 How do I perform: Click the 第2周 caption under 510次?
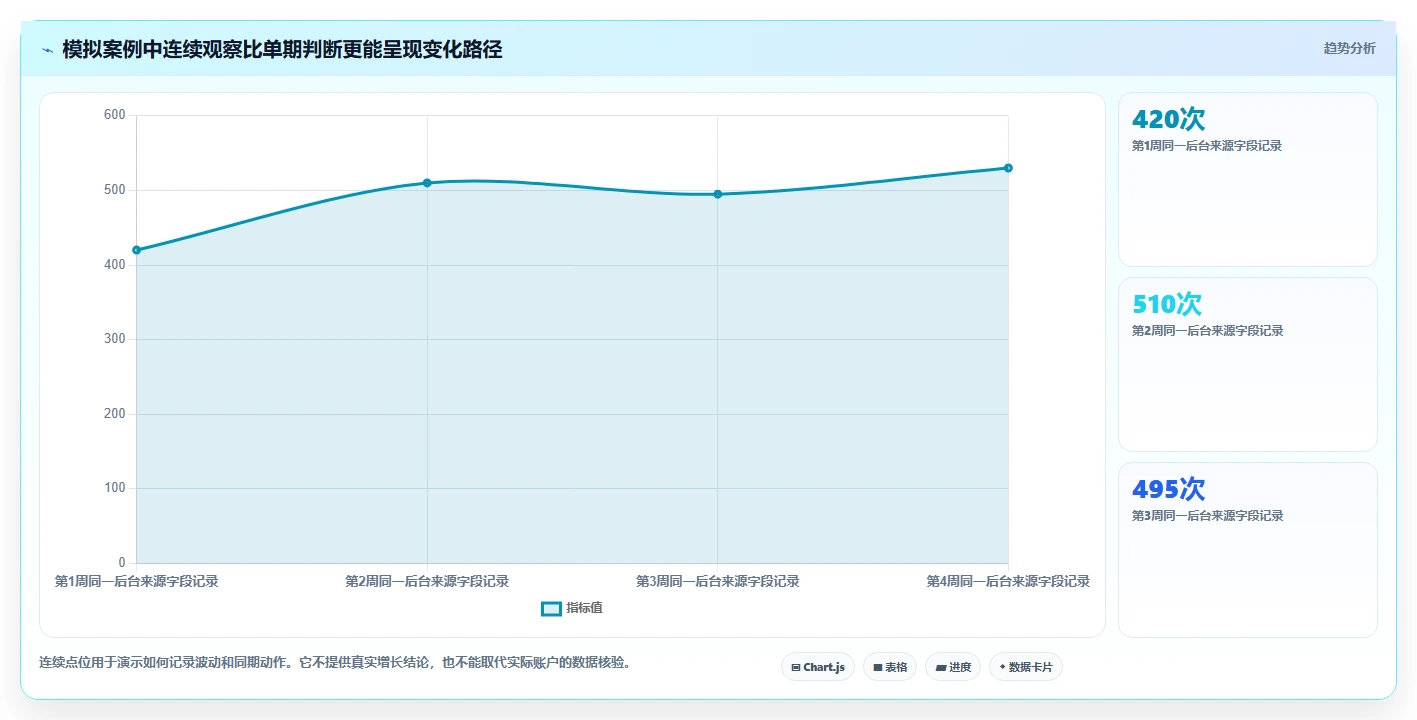coord(1207,331)
